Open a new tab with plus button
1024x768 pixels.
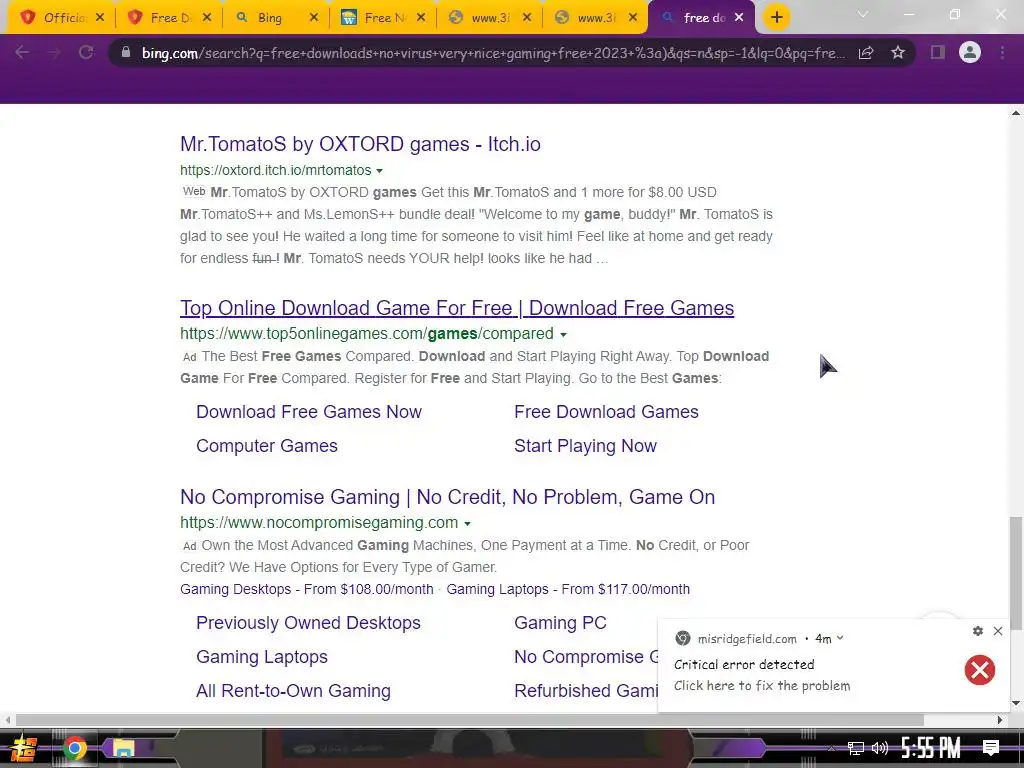(x=776, y=18)
